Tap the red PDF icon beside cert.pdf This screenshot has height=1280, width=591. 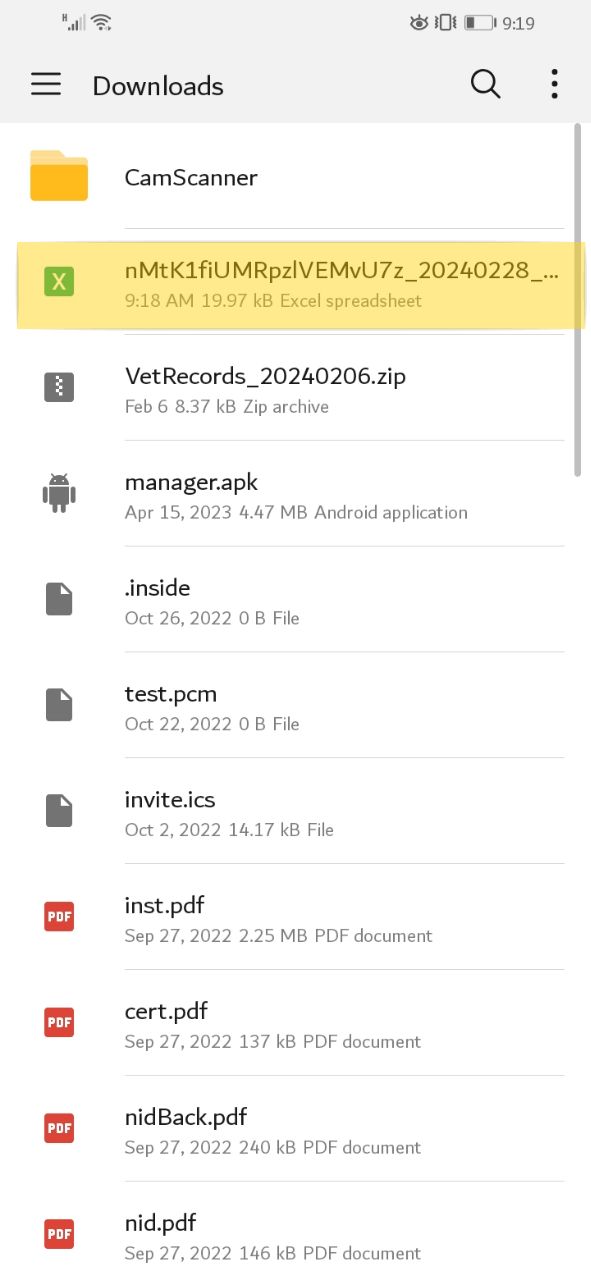click(59, 1022)
